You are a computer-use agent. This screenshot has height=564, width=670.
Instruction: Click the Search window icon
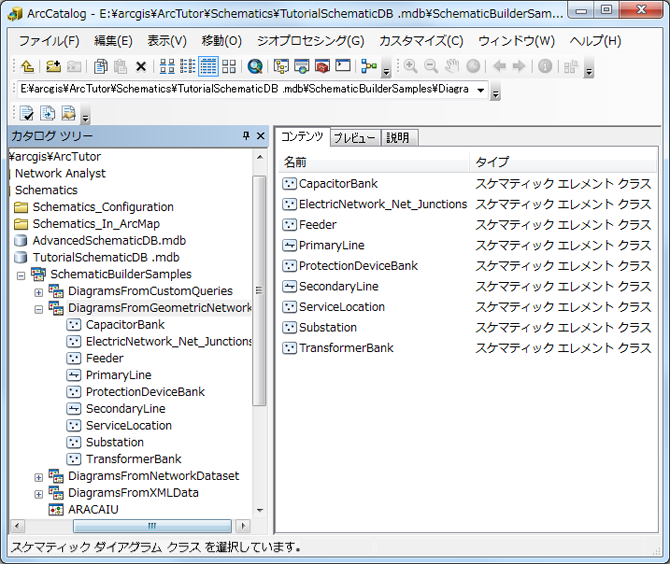[255, 67]
